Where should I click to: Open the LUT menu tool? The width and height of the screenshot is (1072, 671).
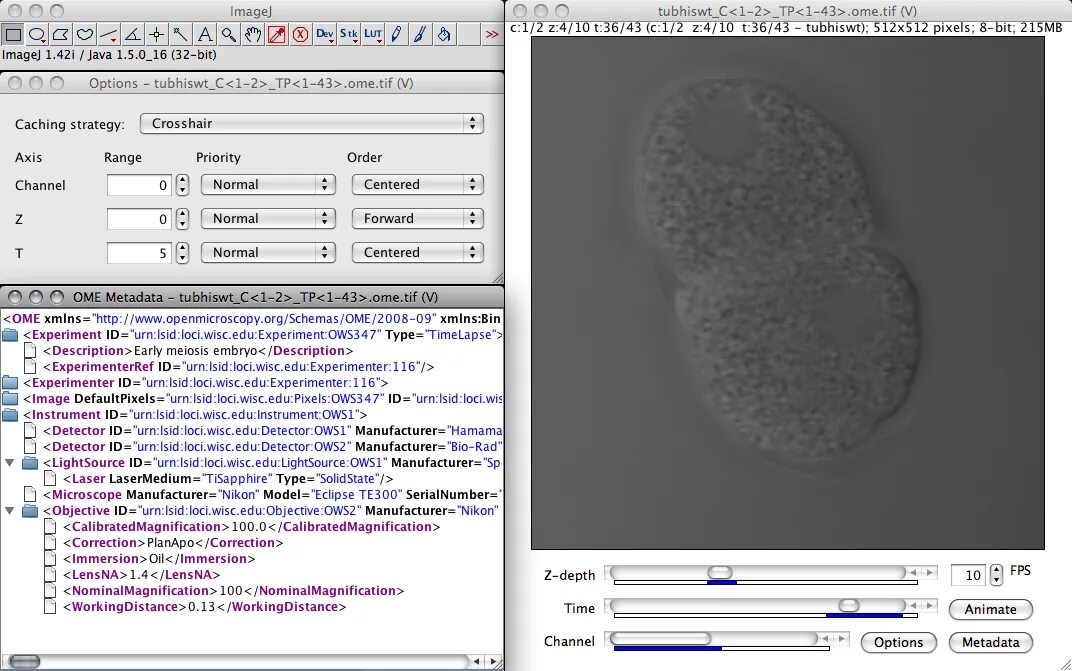point(373,34)
